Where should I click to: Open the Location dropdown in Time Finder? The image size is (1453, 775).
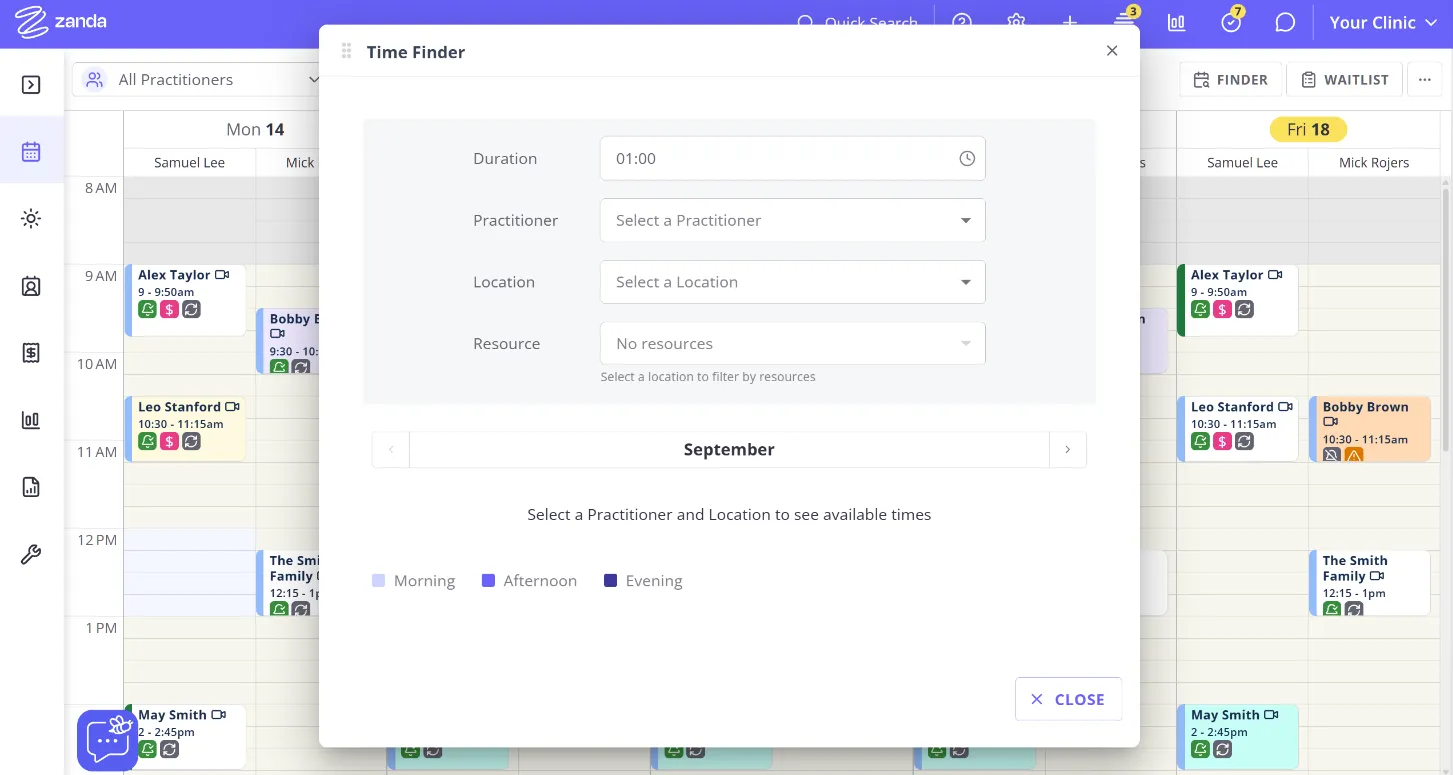click(x=793, y=282)
